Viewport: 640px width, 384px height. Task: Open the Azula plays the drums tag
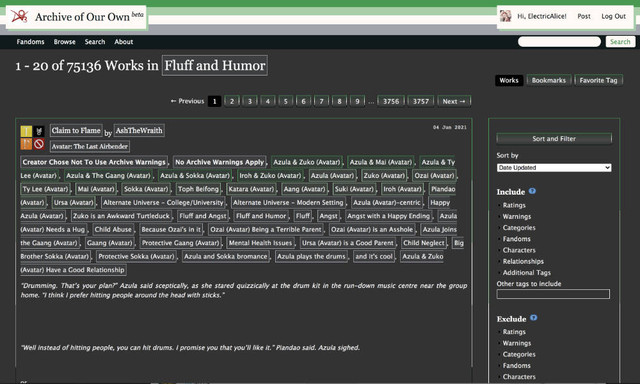[x=311, y=256]
